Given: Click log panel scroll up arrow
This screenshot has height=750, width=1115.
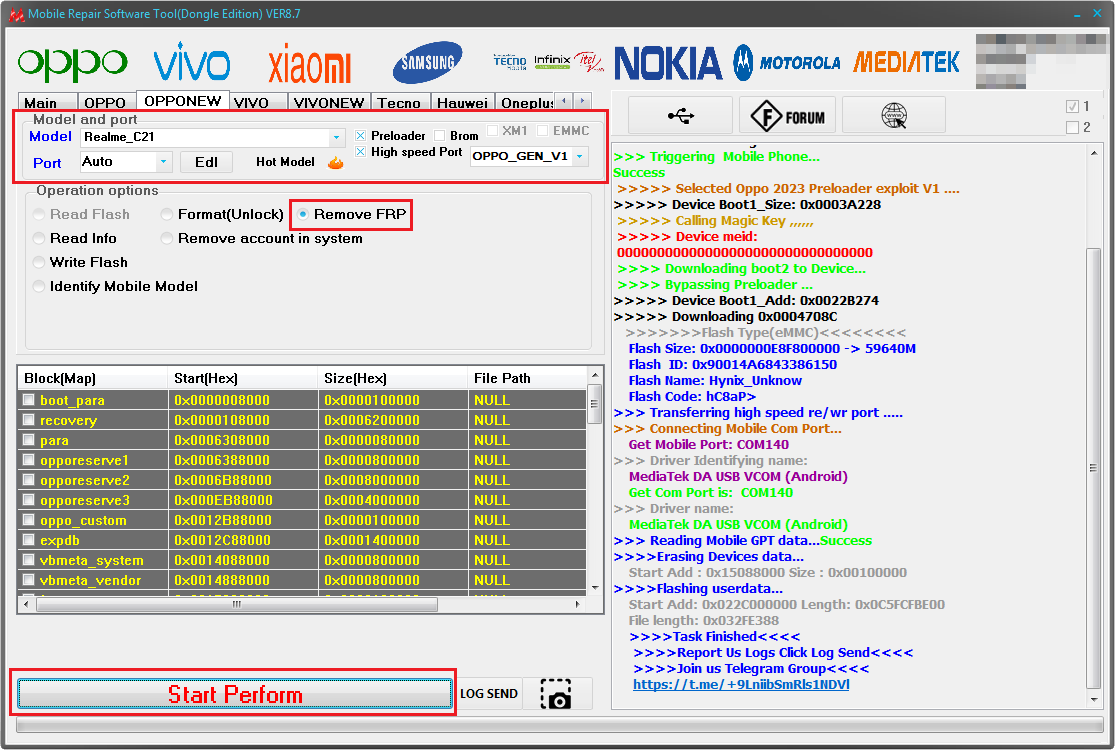Looking at the screenshot, I should coord(1094,153).
